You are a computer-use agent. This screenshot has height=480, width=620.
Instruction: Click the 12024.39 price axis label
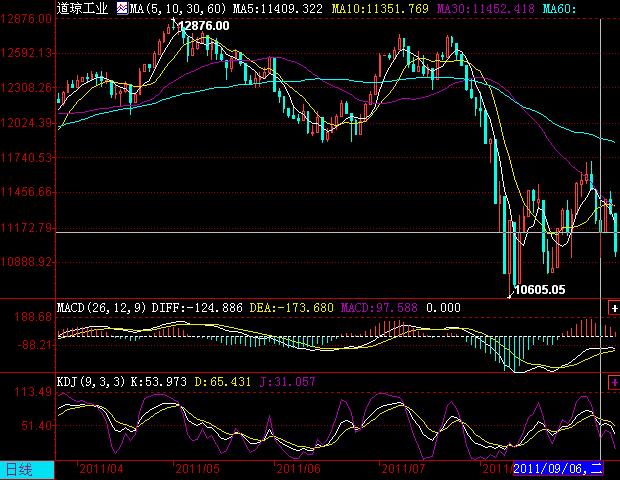[26, 123]
